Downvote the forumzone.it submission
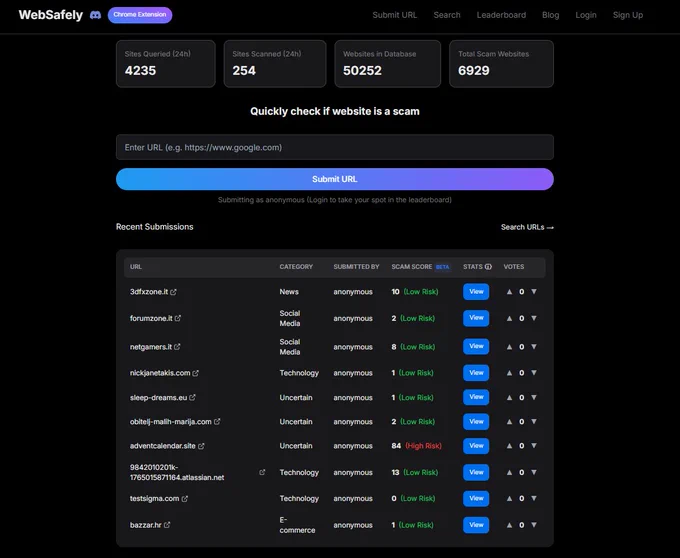Viewport: 680px width, 558px height. pyautogui.click(x=534, y=318)
